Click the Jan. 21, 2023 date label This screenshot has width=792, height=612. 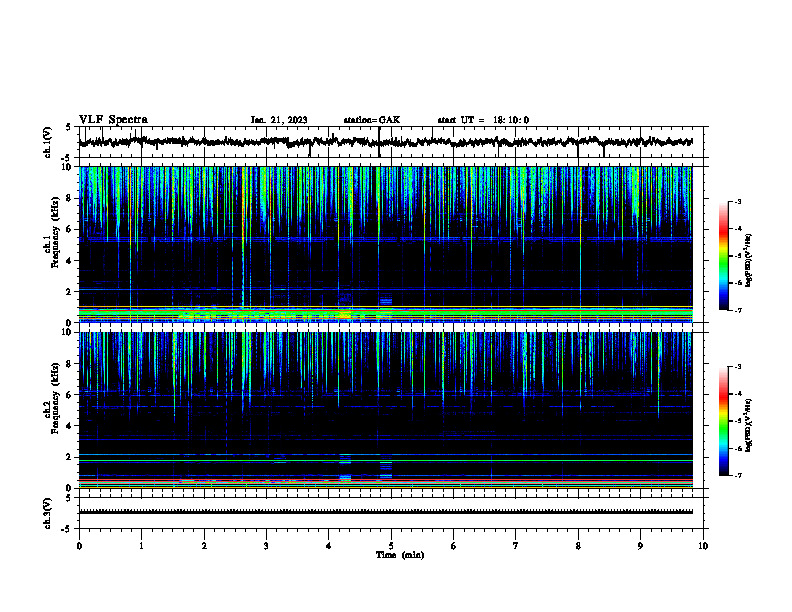(x=279, y=120)
